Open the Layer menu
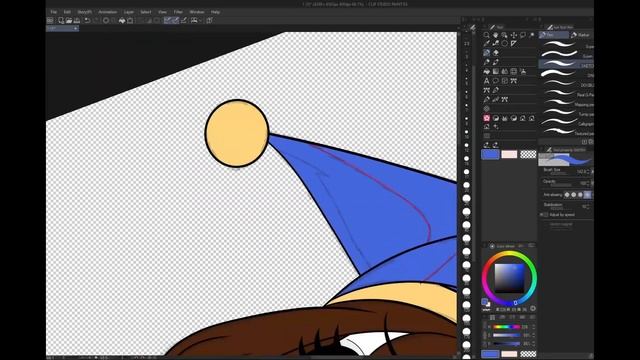 point(129,12)
